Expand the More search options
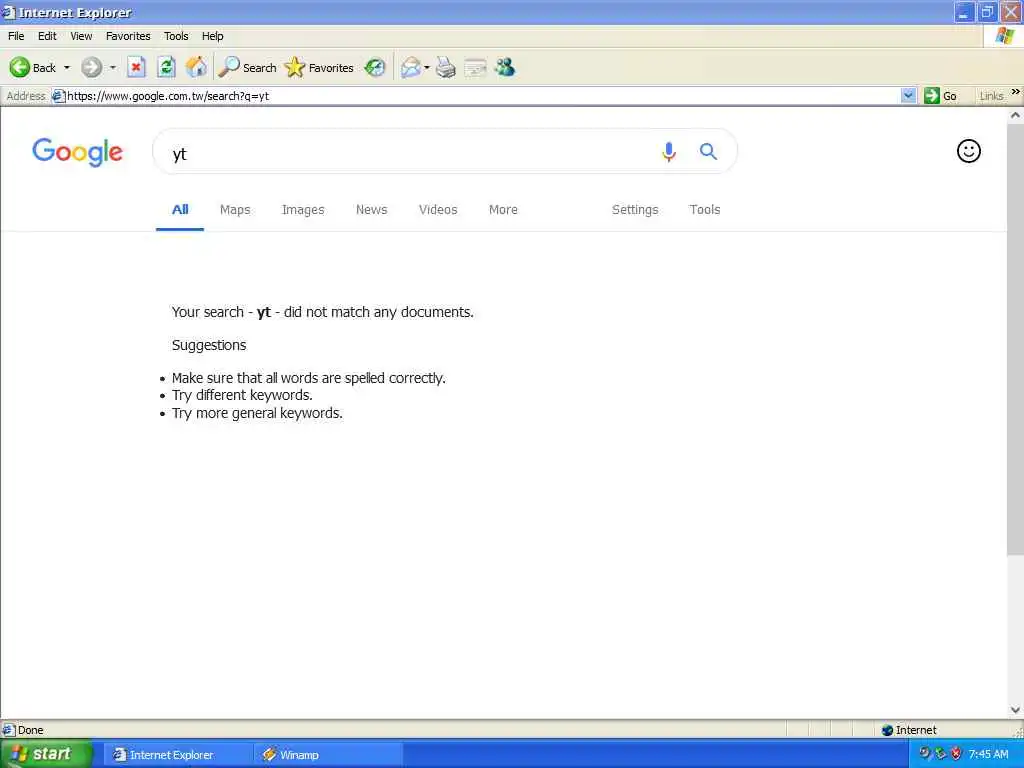 click(503, 210)
